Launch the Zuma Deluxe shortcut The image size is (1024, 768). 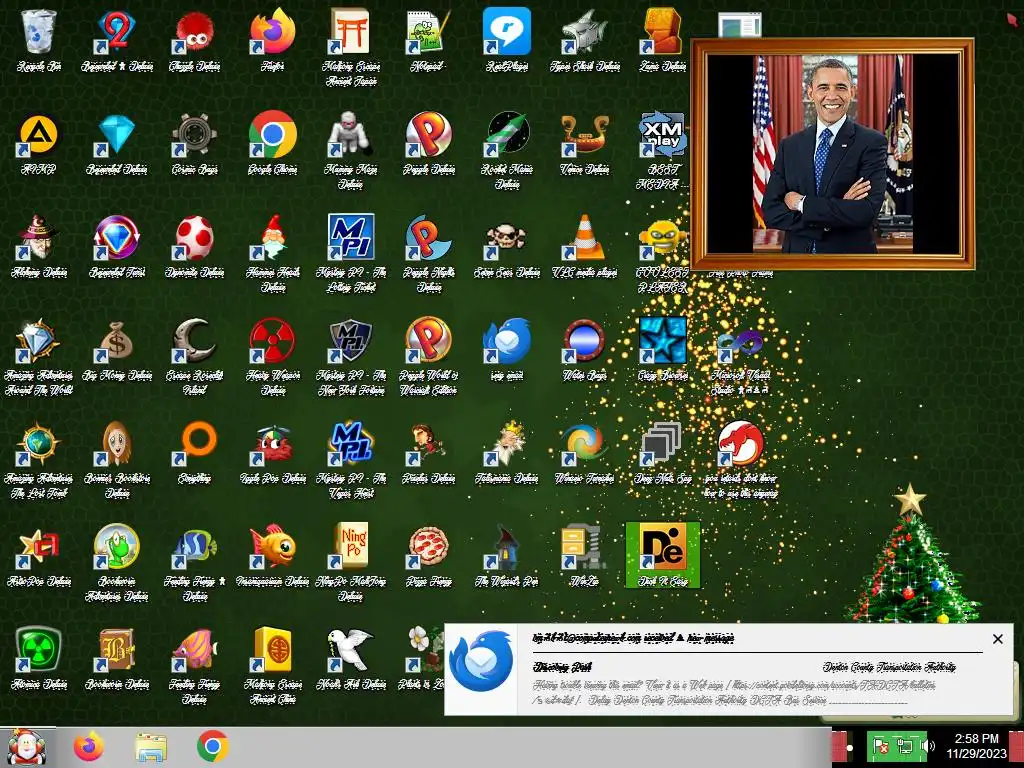tap(663, 33)
